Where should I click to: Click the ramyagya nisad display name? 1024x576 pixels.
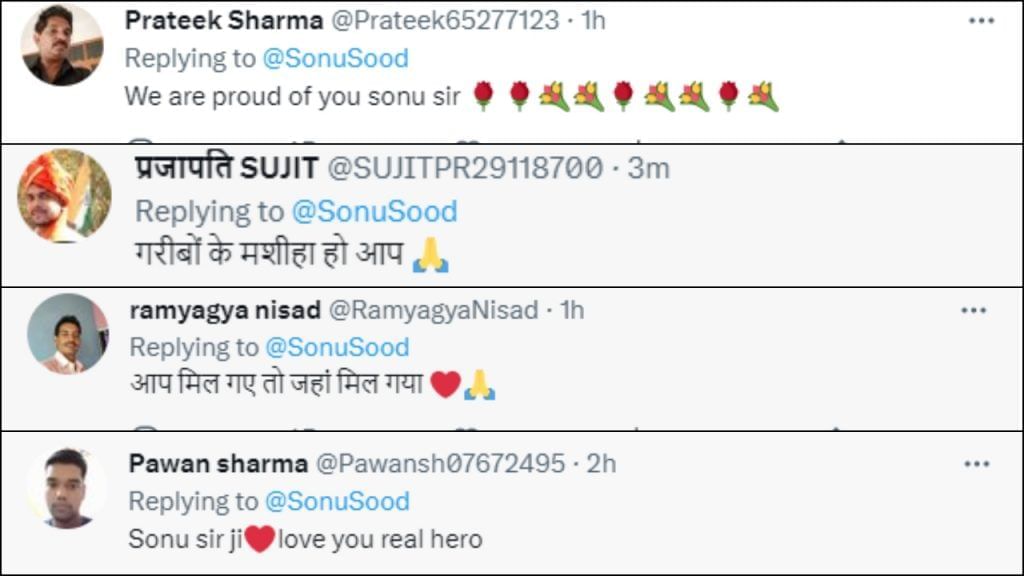point(225,310)
